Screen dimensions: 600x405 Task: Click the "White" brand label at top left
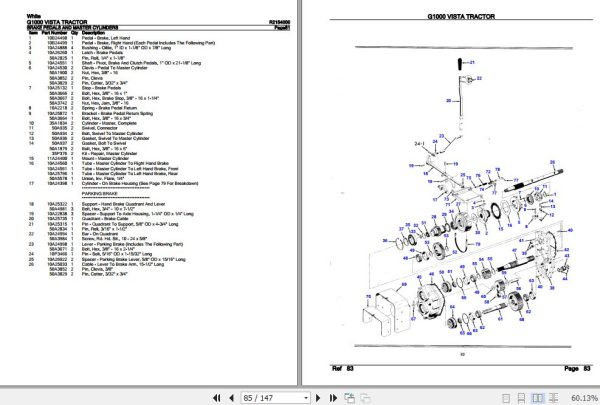[x=34, y=16]
